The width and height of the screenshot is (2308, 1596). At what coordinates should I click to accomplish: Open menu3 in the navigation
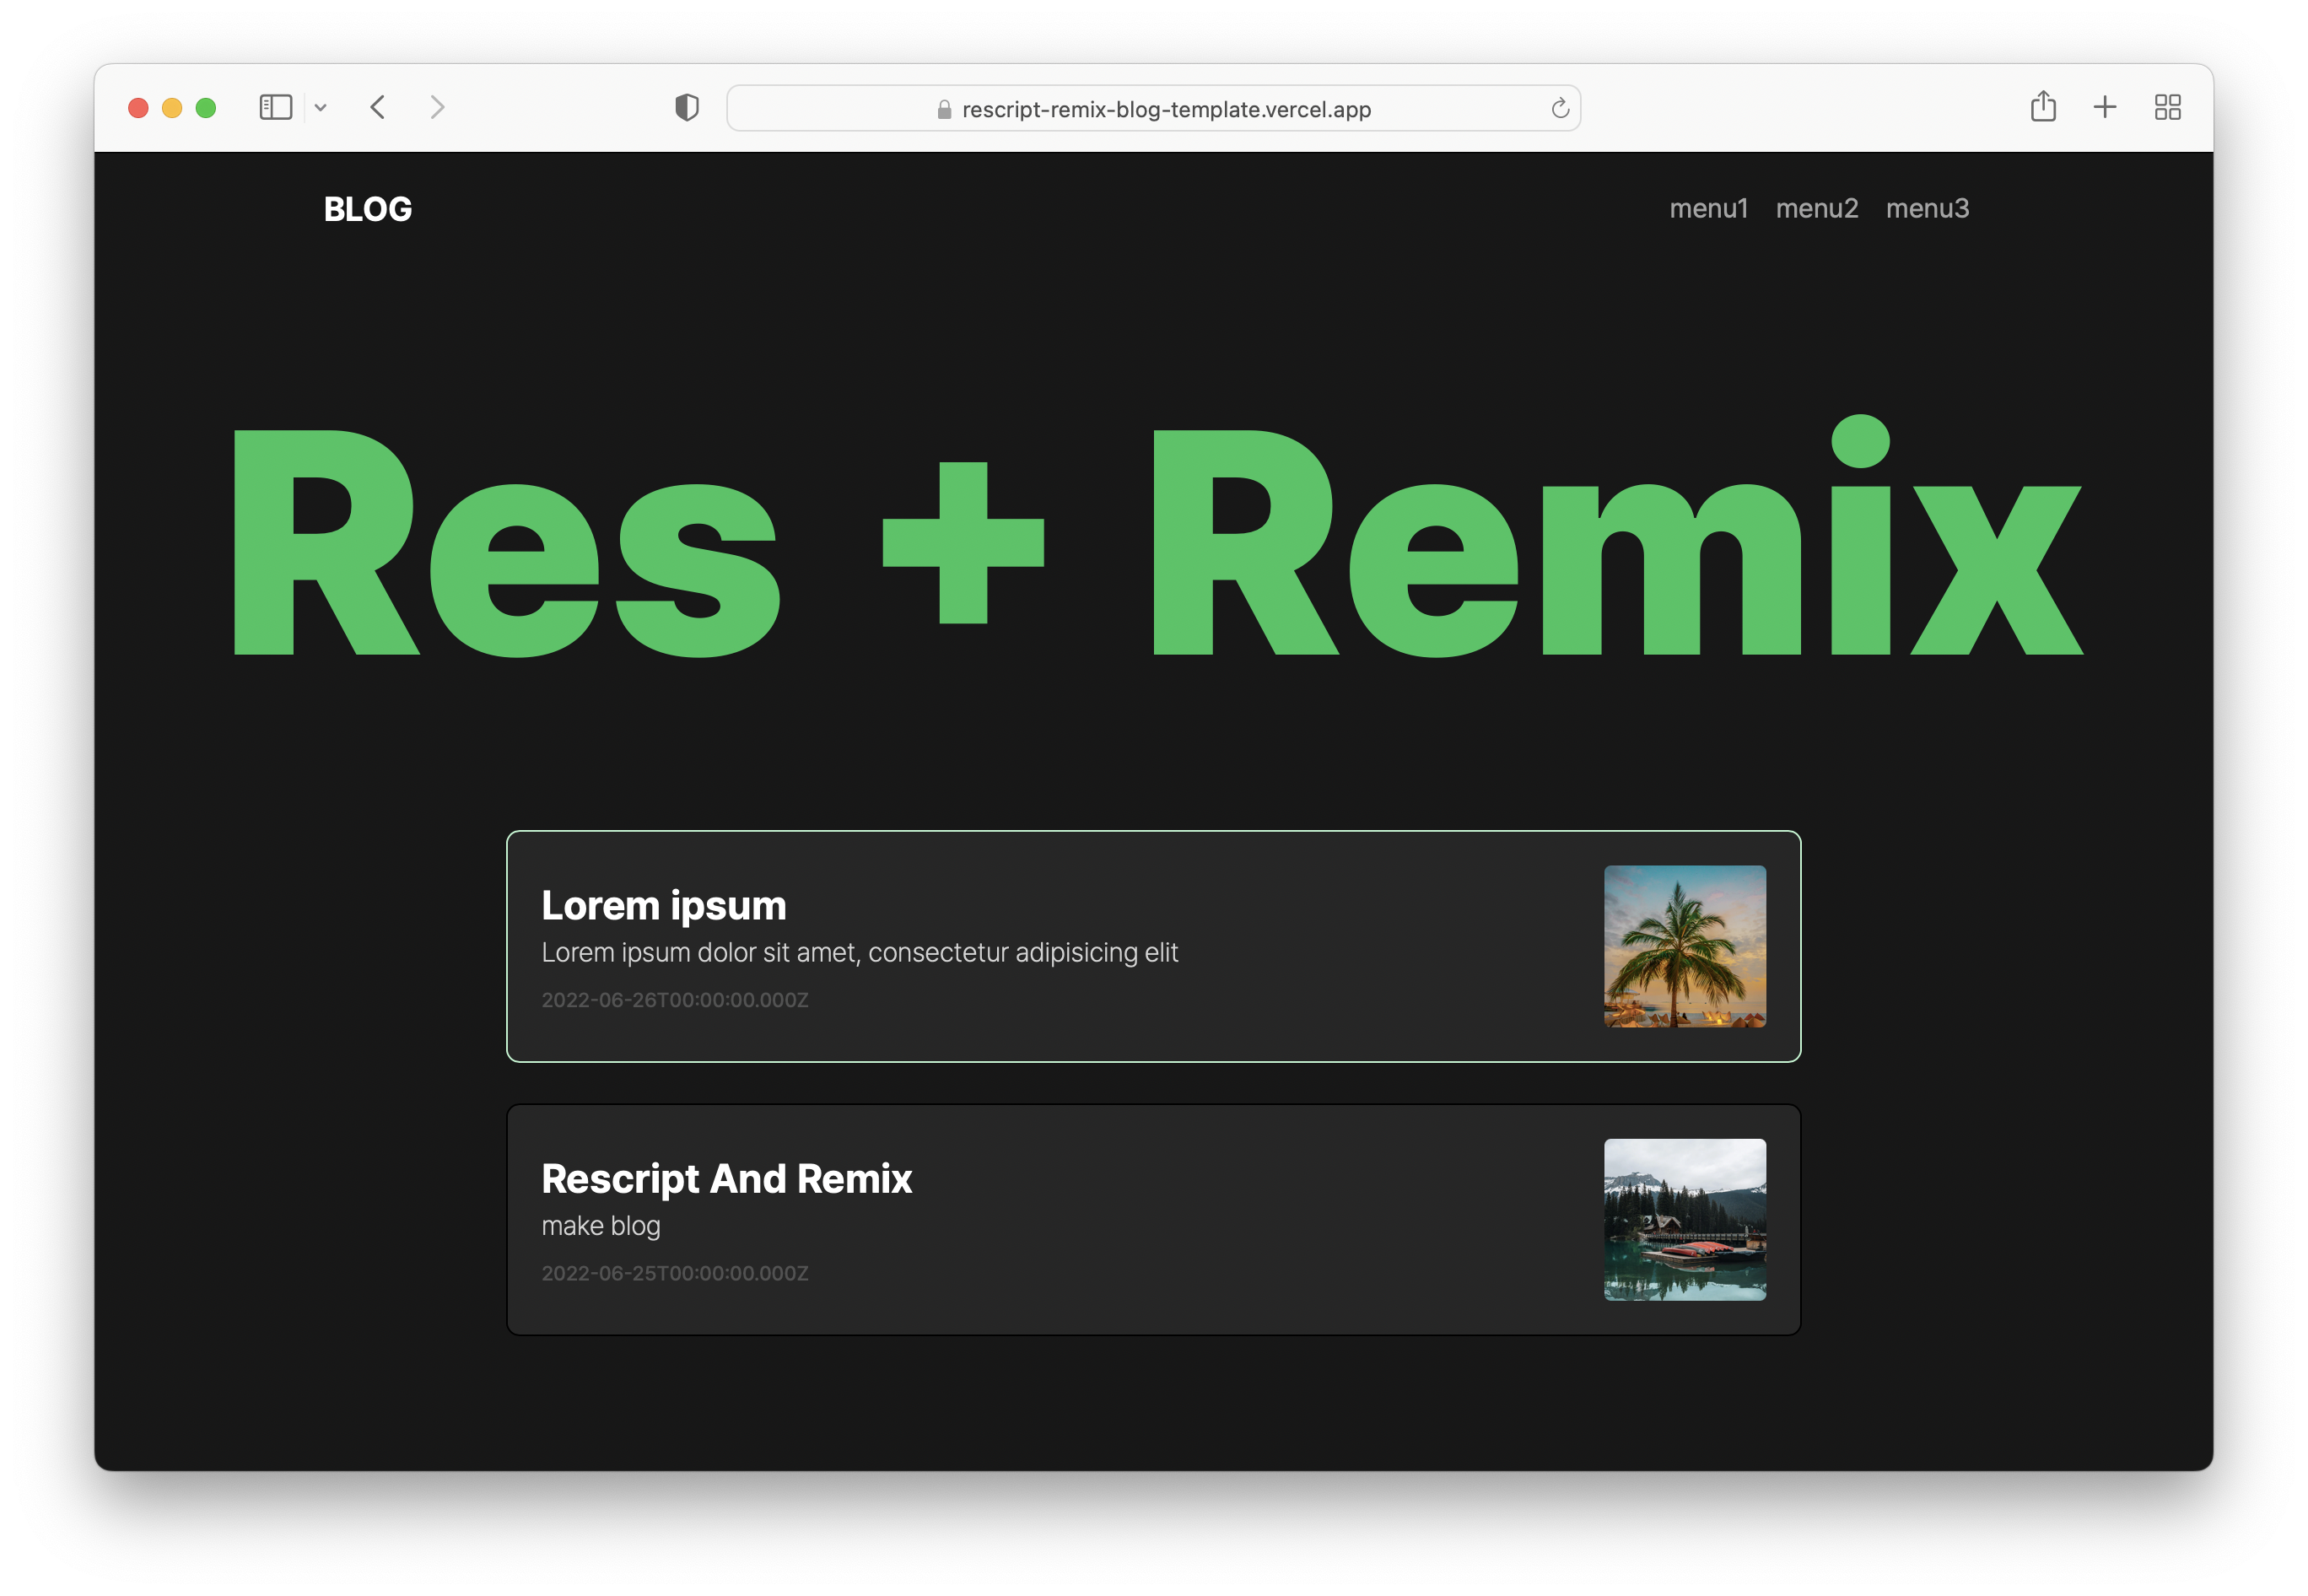(x=1927, y=208)
